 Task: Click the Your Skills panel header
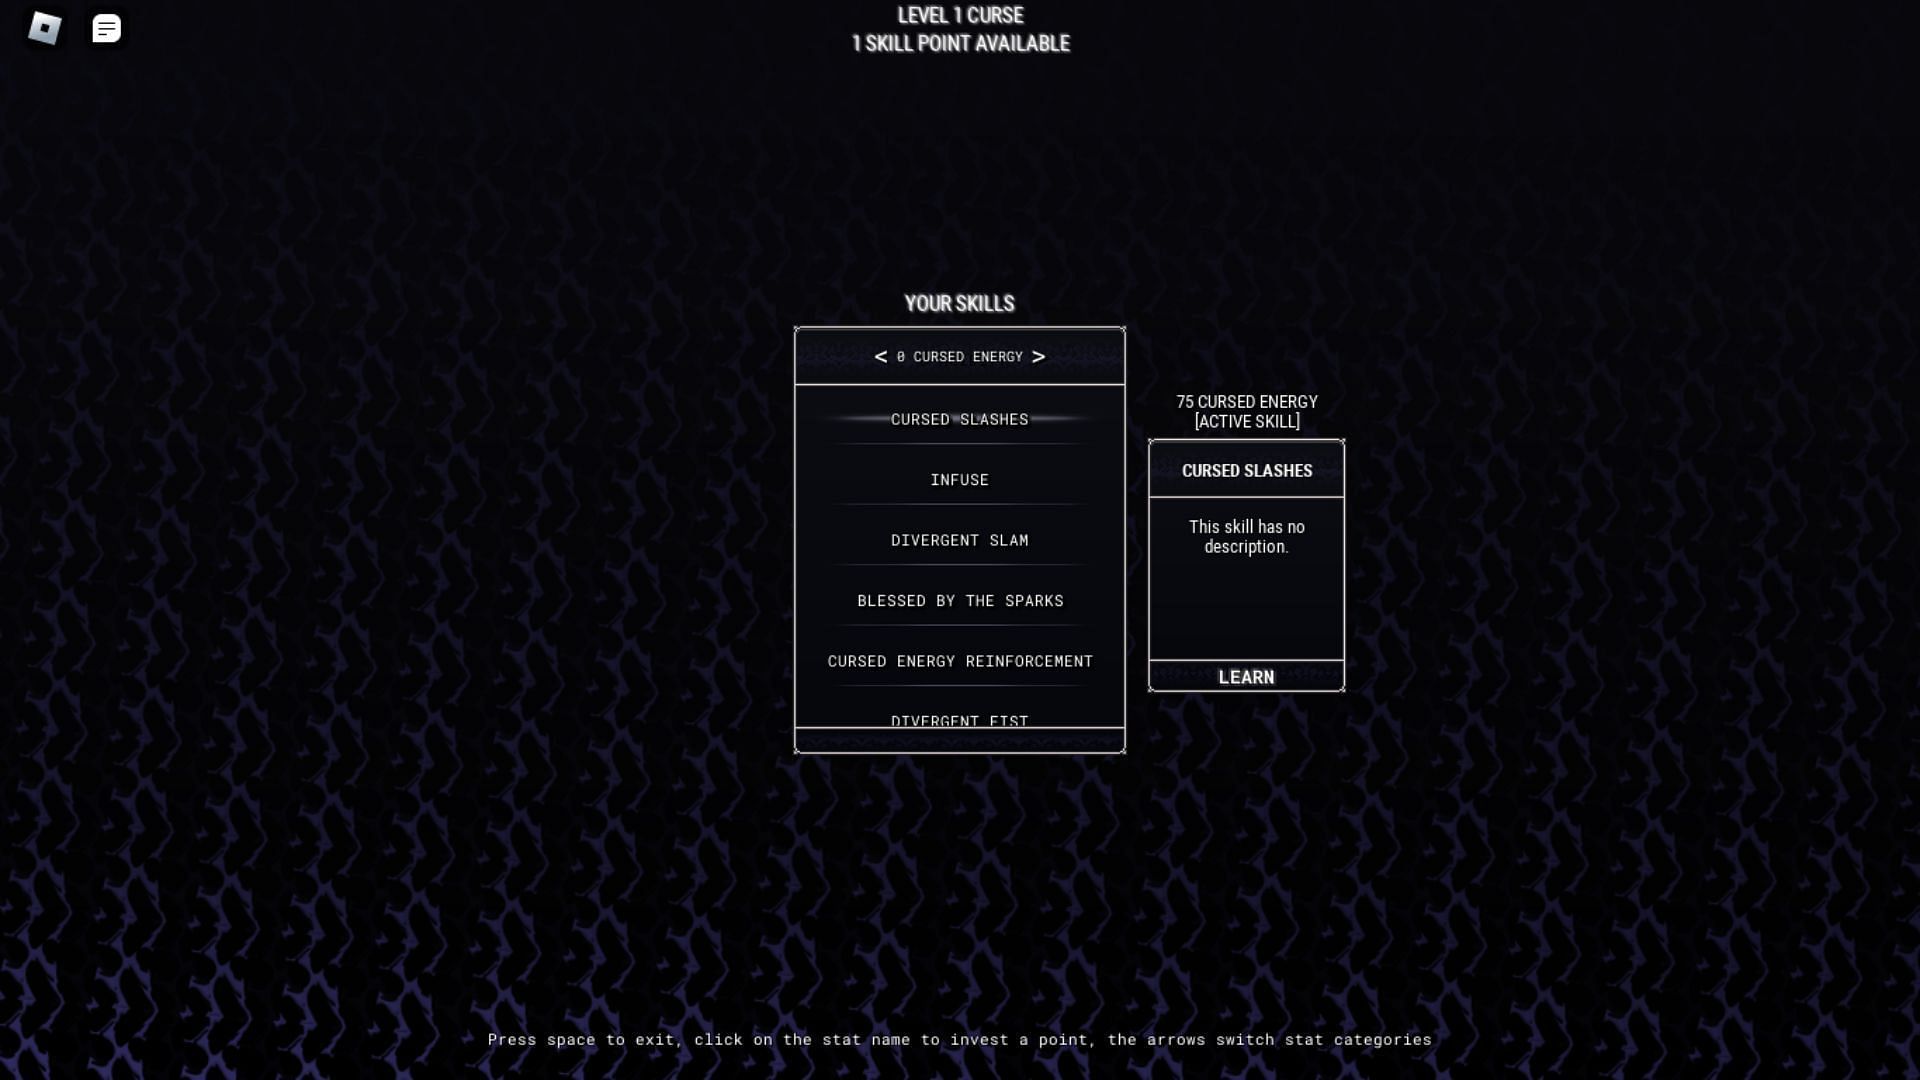click(x=959, y=302)
